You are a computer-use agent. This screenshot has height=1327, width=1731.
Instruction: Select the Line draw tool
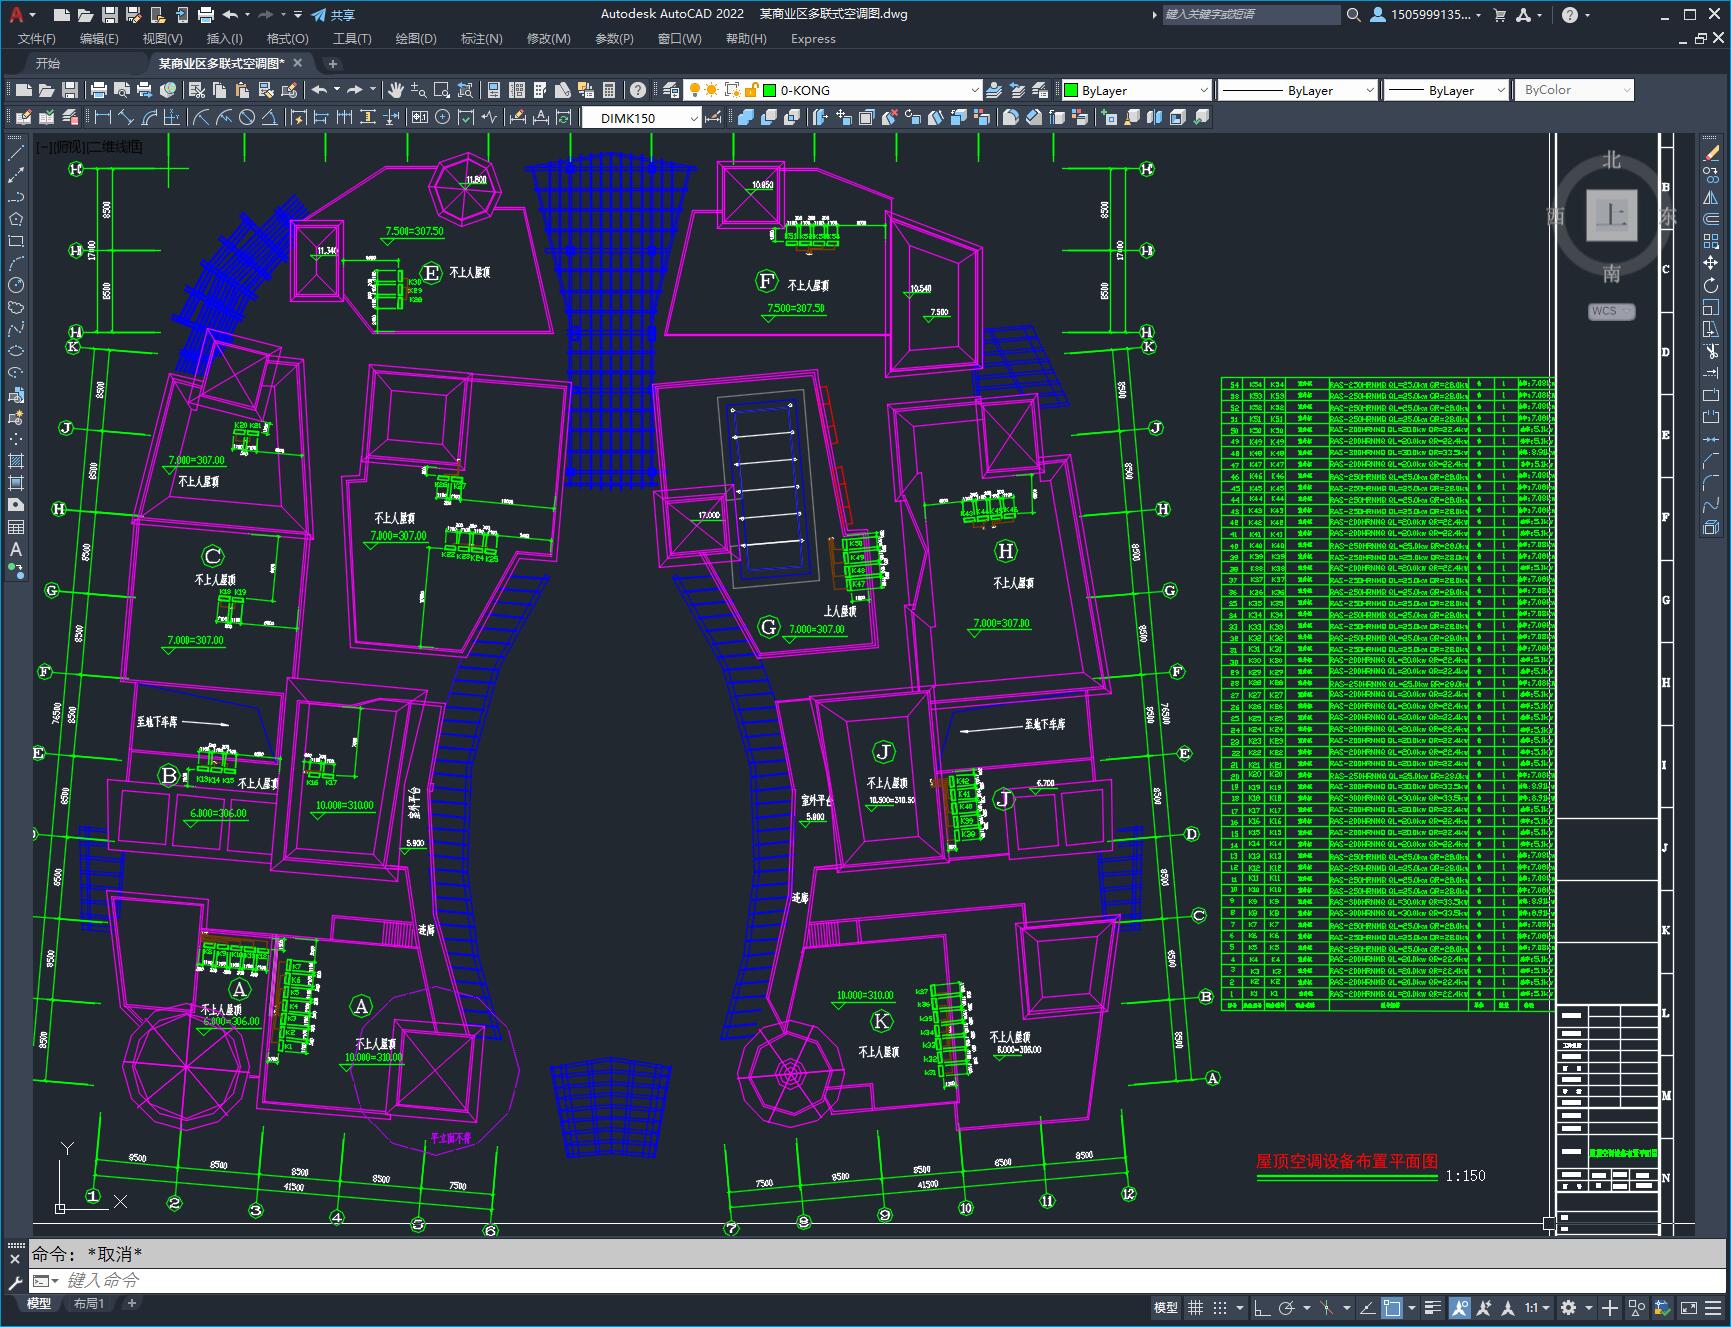coord(15,153)
